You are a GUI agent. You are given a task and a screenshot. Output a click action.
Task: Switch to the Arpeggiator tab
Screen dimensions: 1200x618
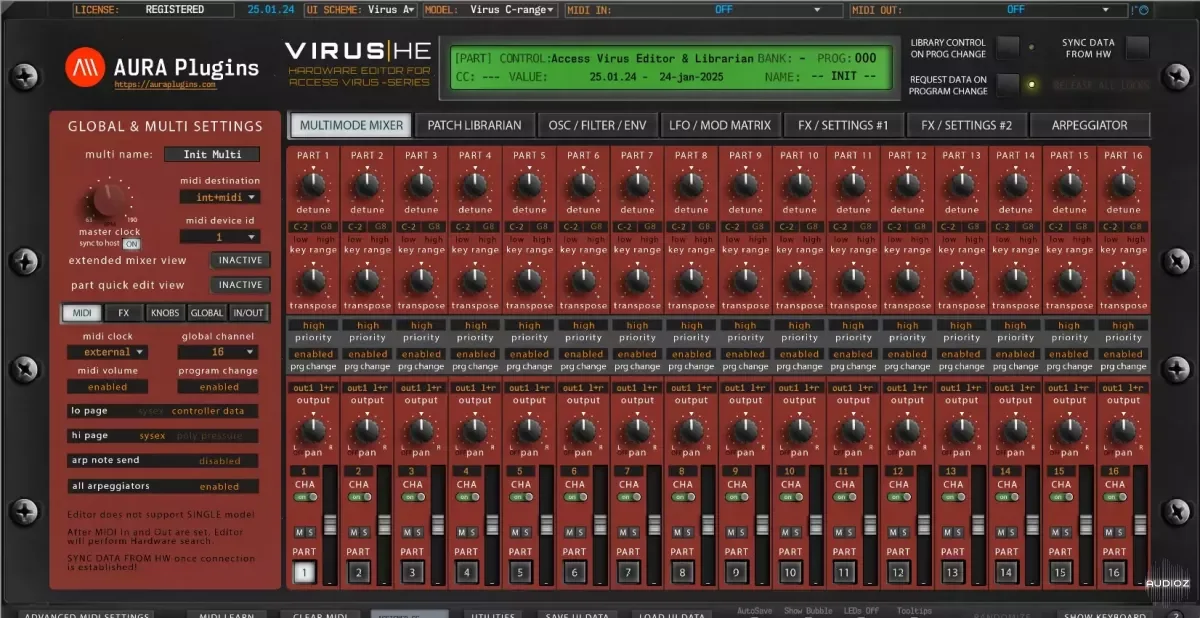pyautogui.click(x=1088, y=125)
